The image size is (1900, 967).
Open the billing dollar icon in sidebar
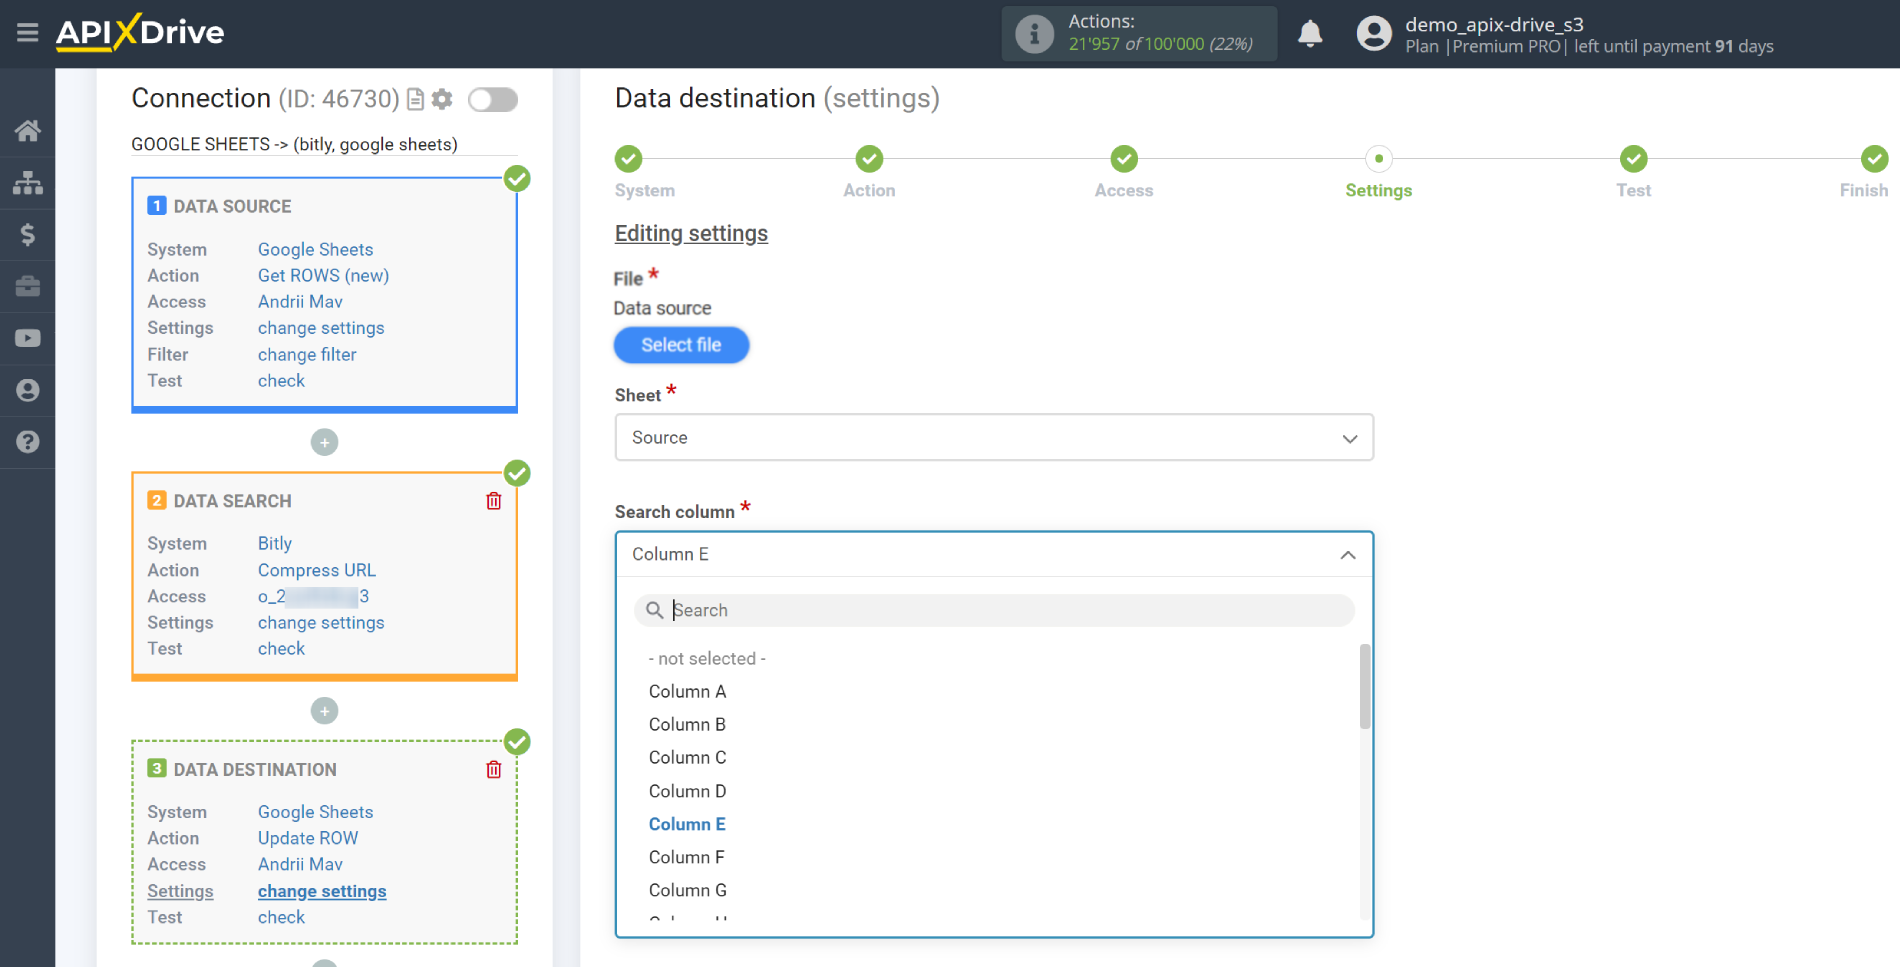(28, 235)
